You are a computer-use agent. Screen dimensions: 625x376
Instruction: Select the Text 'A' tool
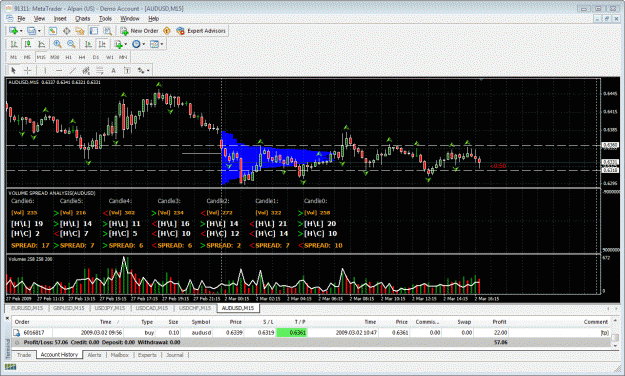coord(113,71)
